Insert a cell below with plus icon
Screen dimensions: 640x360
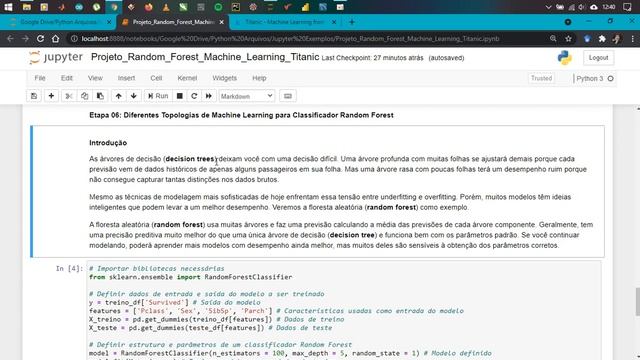51,96
